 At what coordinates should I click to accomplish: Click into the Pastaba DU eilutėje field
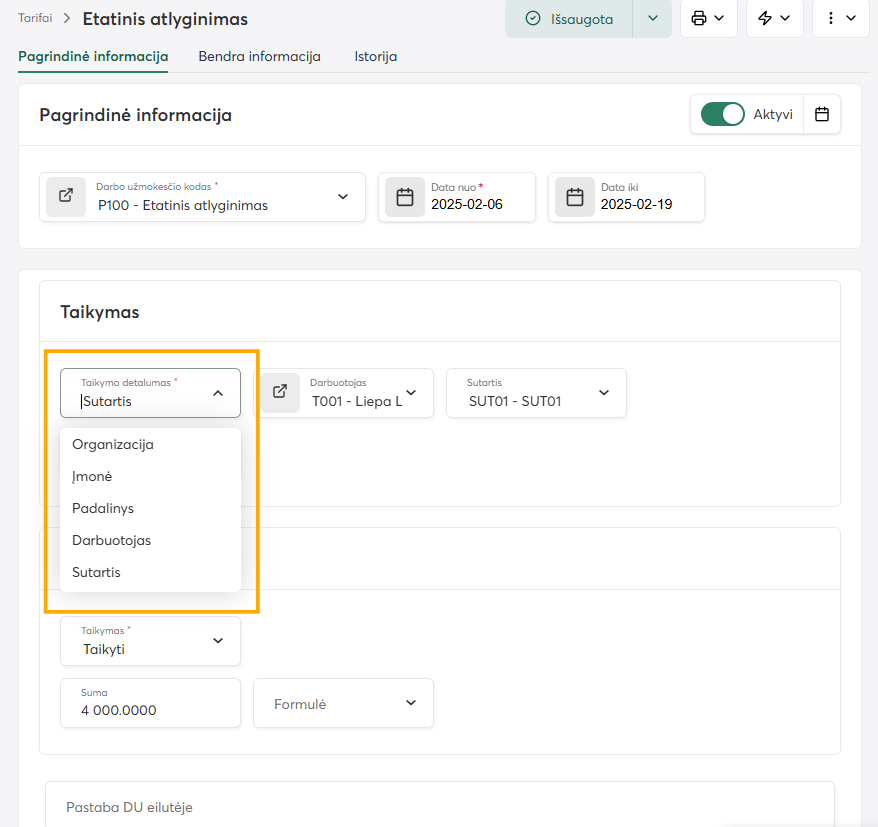440,805
